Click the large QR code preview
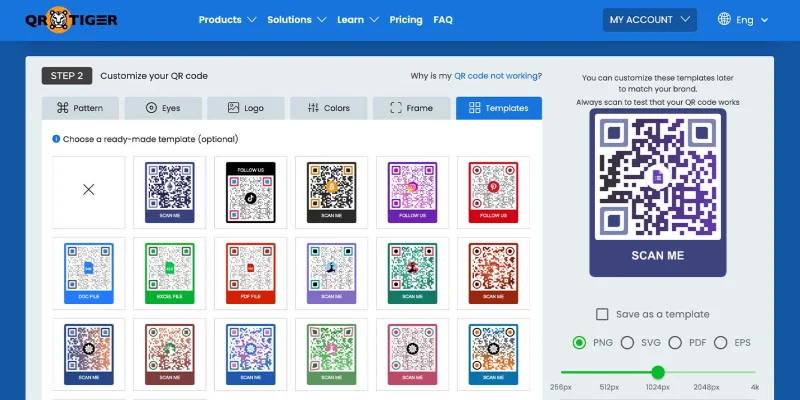 coord(658,192)
